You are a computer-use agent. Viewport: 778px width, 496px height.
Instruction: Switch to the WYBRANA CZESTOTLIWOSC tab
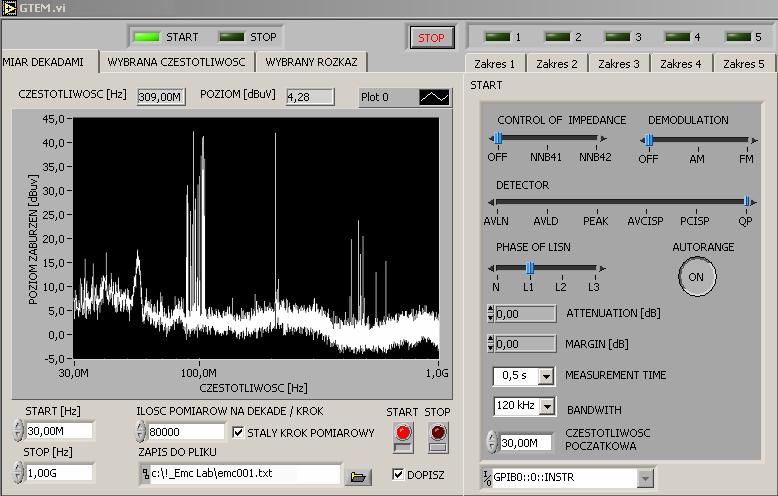176,62
